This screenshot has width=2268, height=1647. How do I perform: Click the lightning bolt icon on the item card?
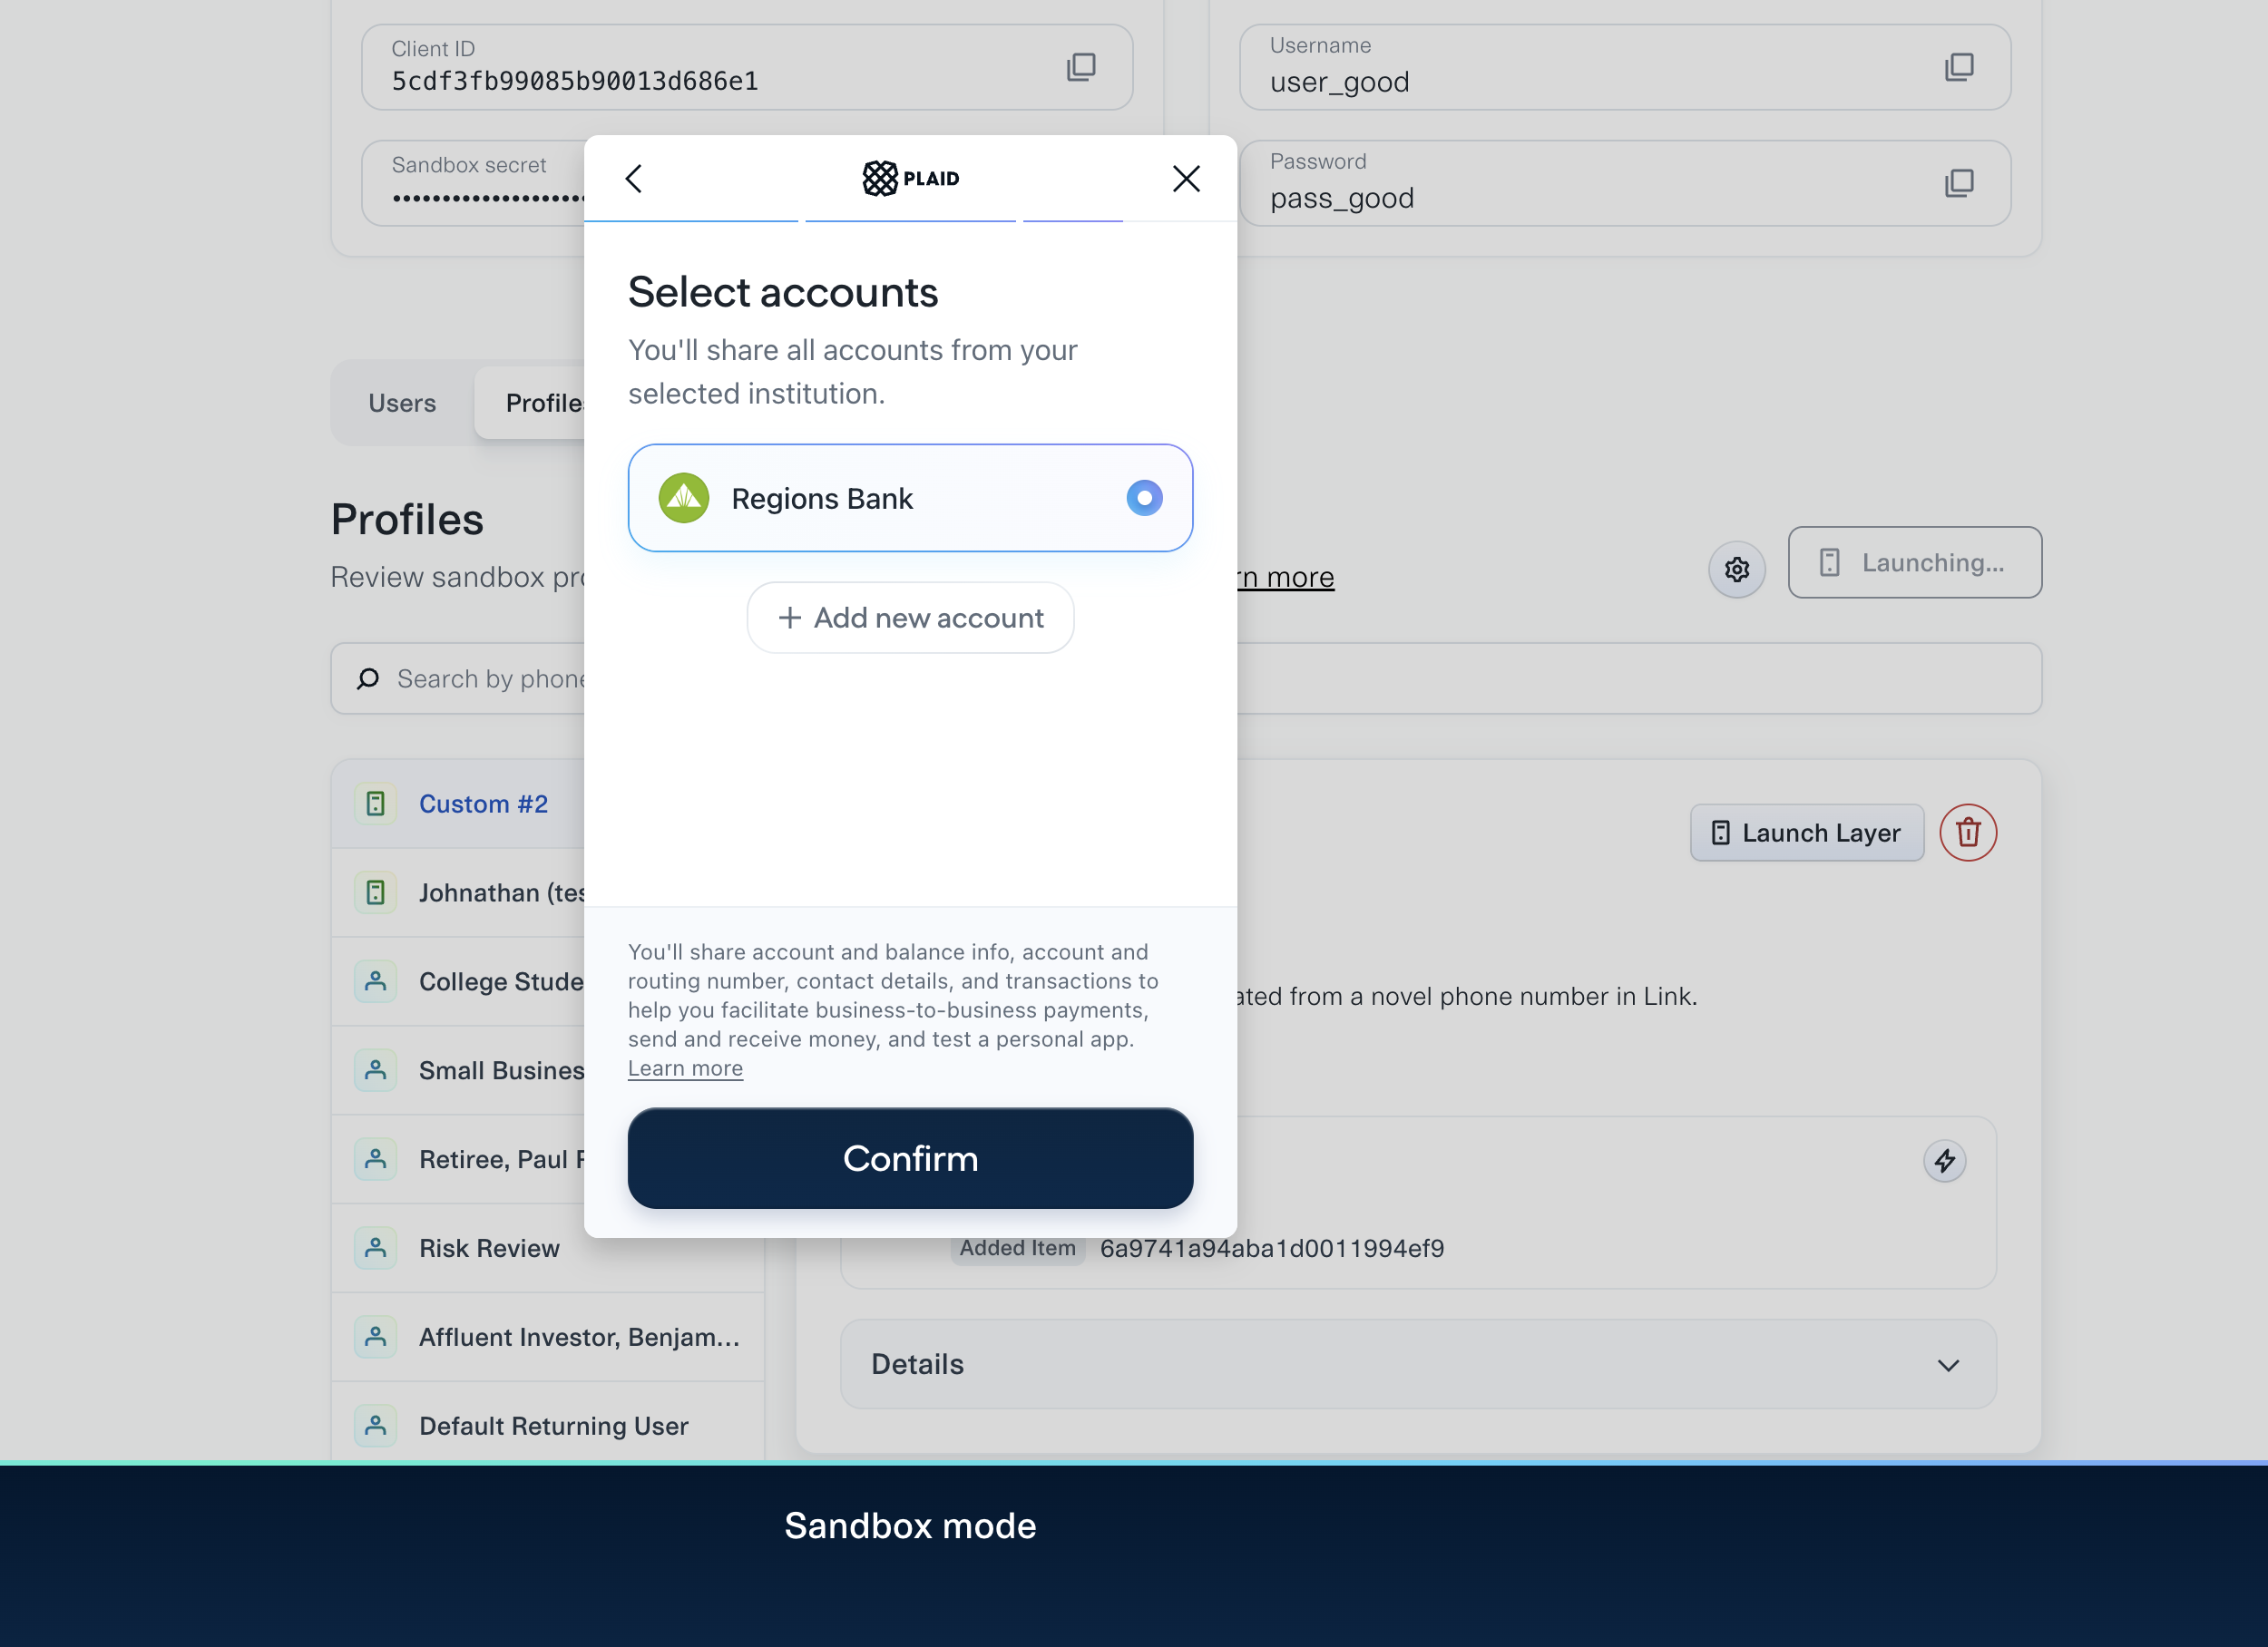(x=1944, y=1161)
